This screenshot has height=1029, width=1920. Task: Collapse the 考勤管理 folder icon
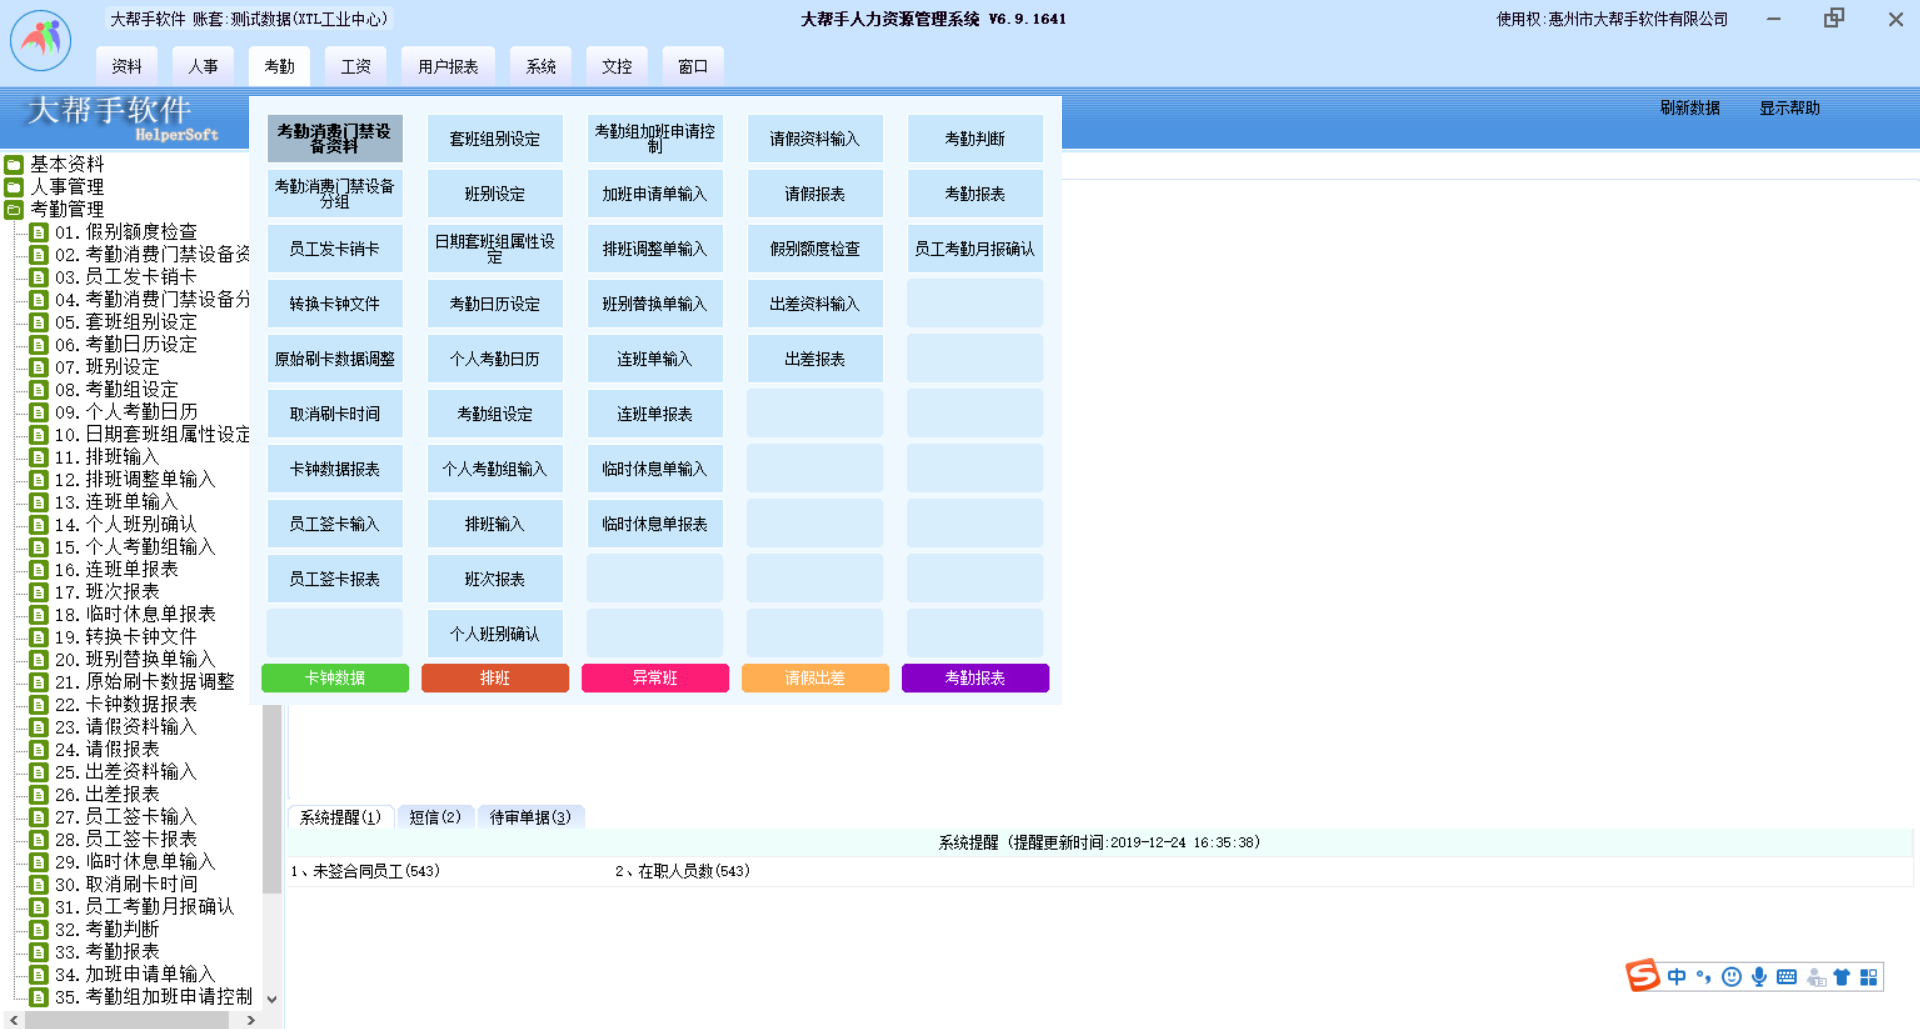pyautogui.click(x=14, y=210)
